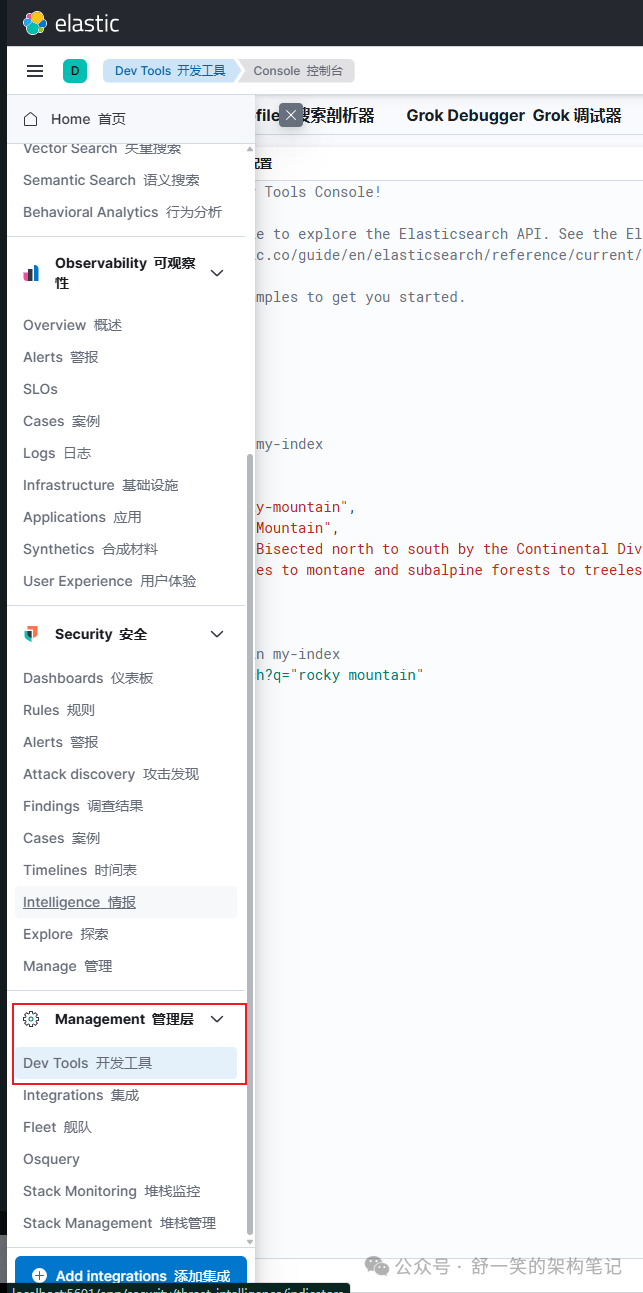Click the plus icon in Add integrations

pyautogui.click(x=40, y=1275)
